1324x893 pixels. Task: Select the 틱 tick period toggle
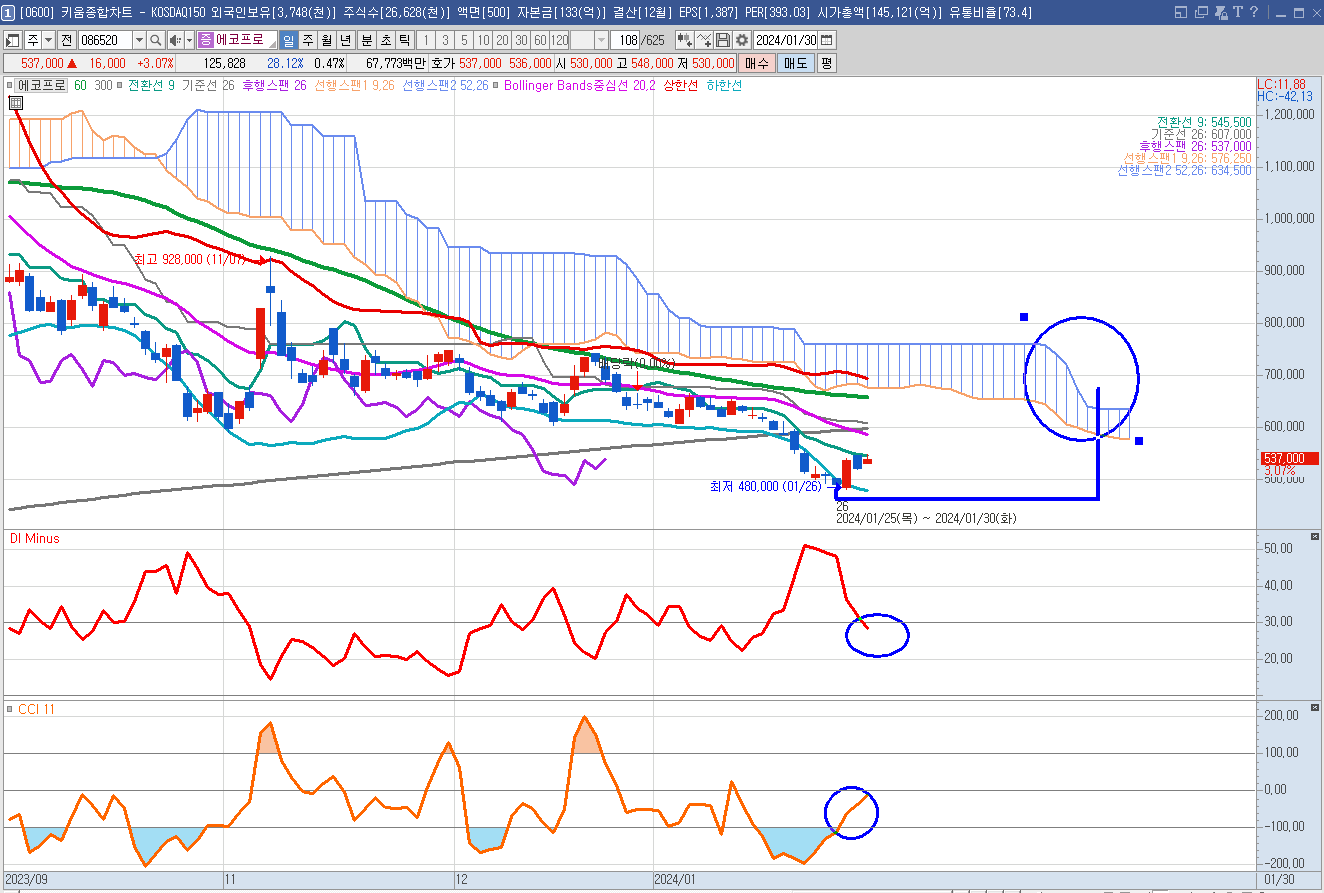tap(403, 40)
